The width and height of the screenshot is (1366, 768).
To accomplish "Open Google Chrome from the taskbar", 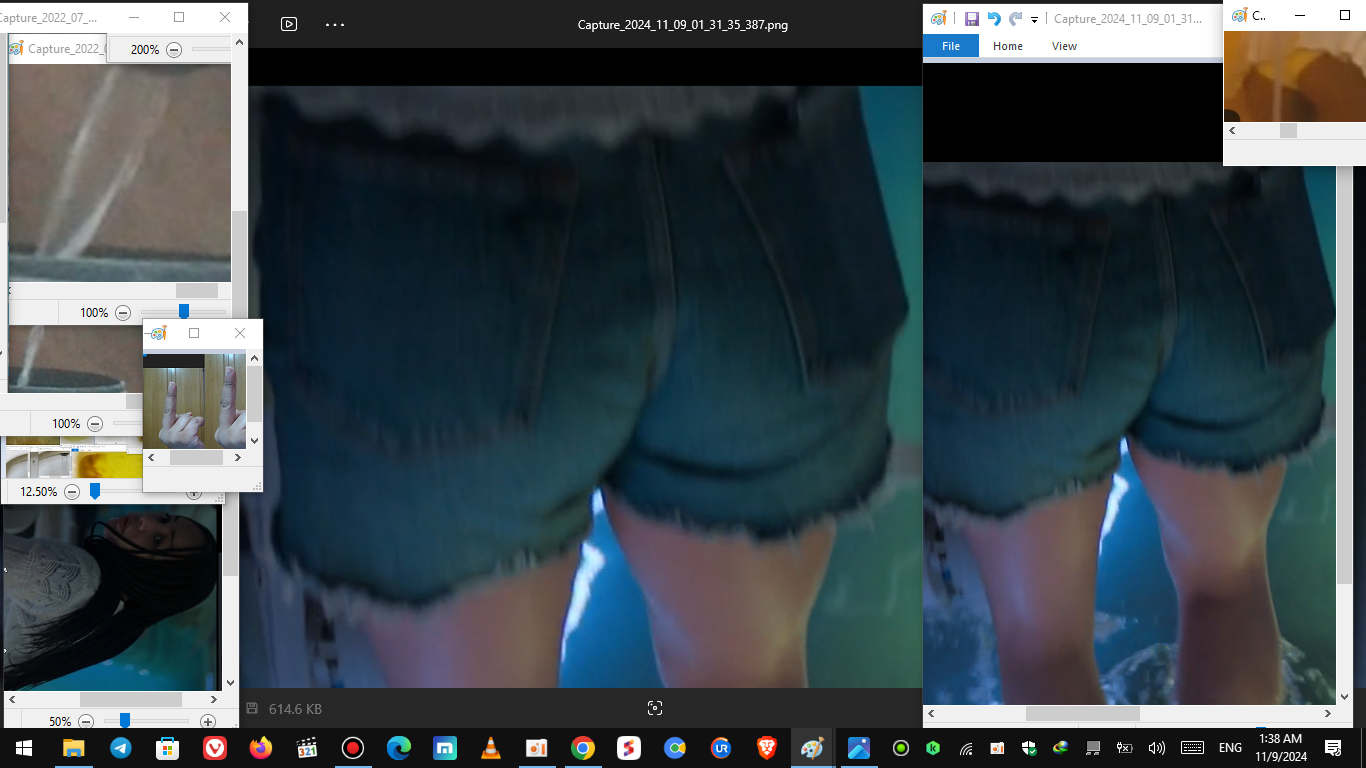I will 583,748.
